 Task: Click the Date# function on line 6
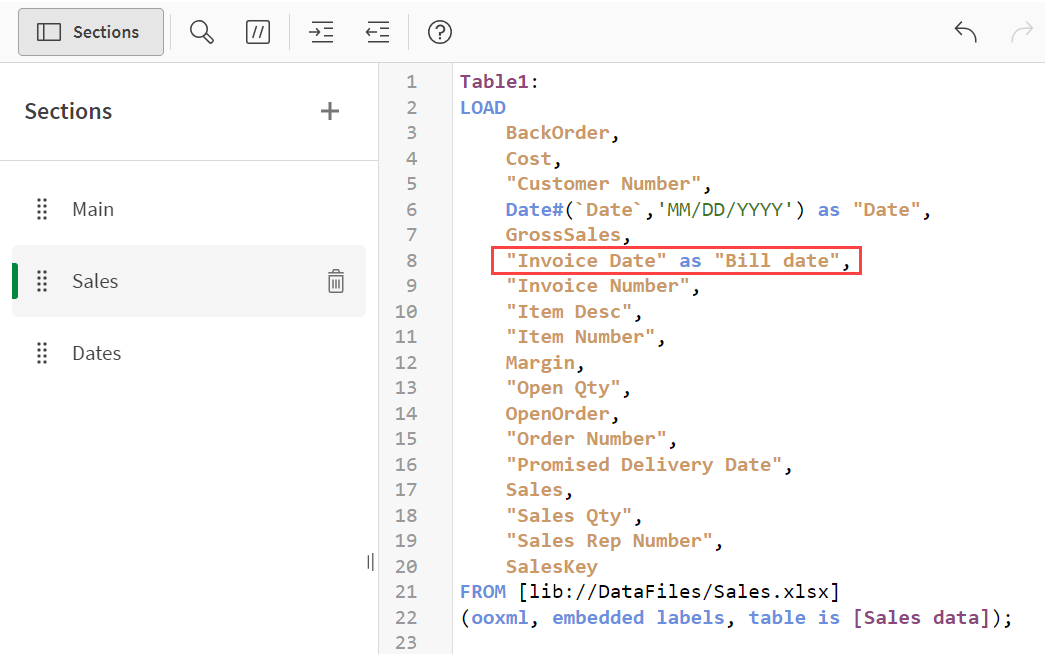click(x=534, y=209)
